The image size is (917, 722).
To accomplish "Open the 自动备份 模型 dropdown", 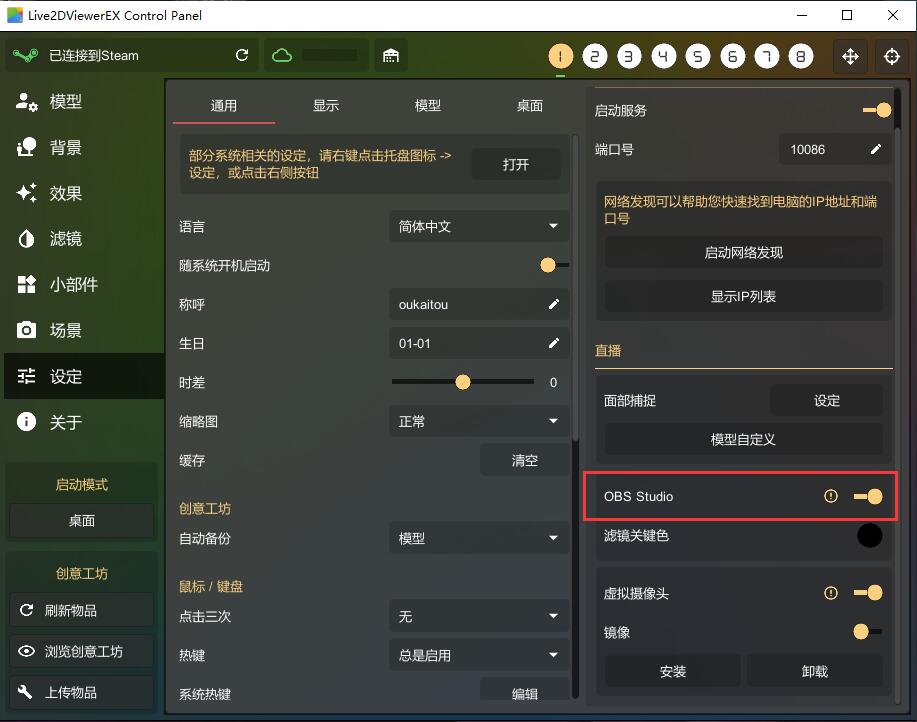I will pos(479,538).
